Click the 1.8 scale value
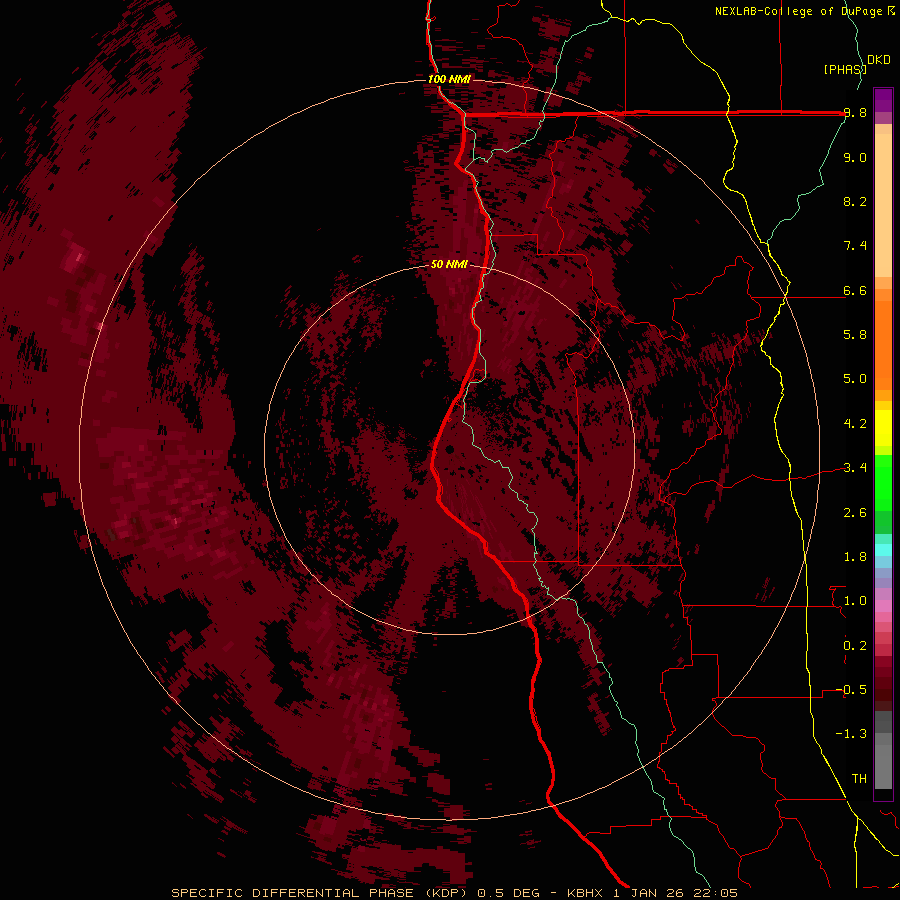The image size is (900, 900). pos(855,557)
